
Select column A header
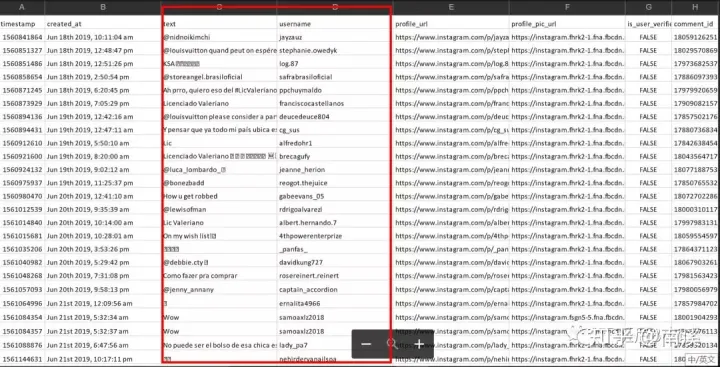tap(22, 7)
